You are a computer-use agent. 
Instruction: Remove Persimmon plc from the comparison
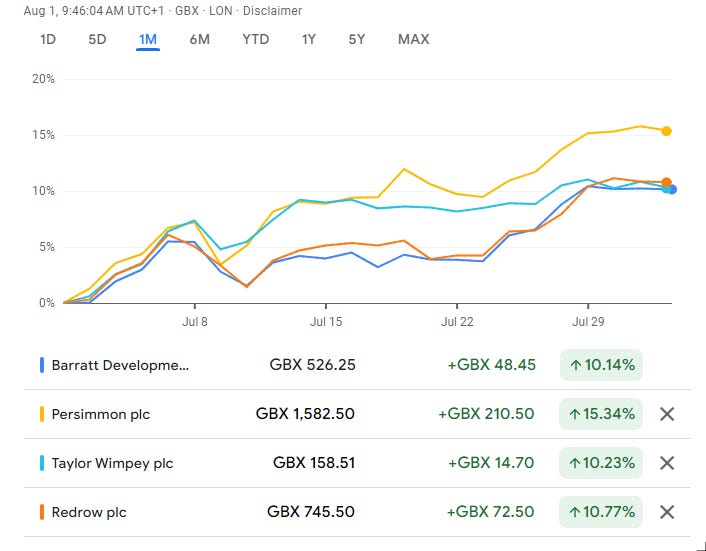(667, 414)
